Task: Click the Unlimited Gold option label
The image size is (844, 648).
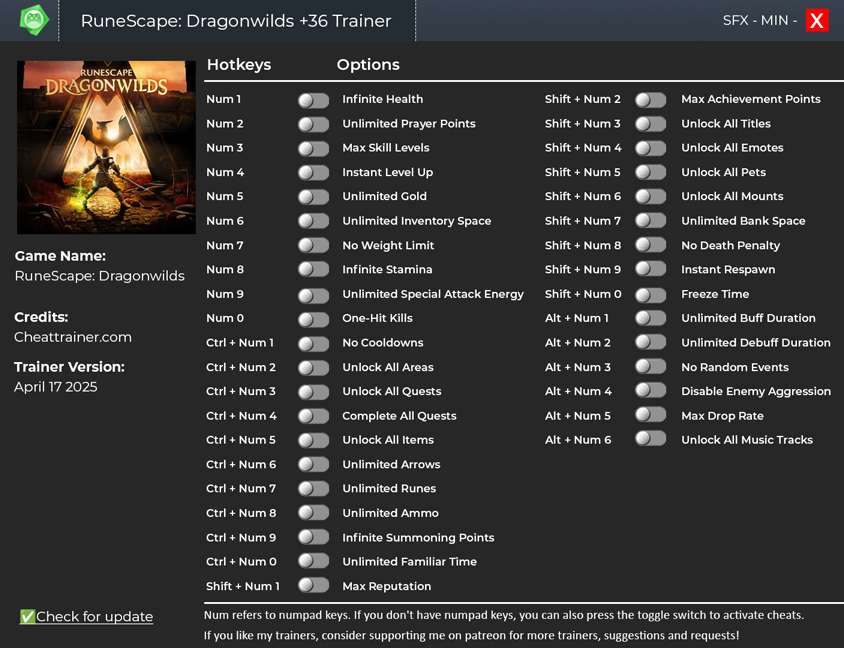Action: click(384, 196)
